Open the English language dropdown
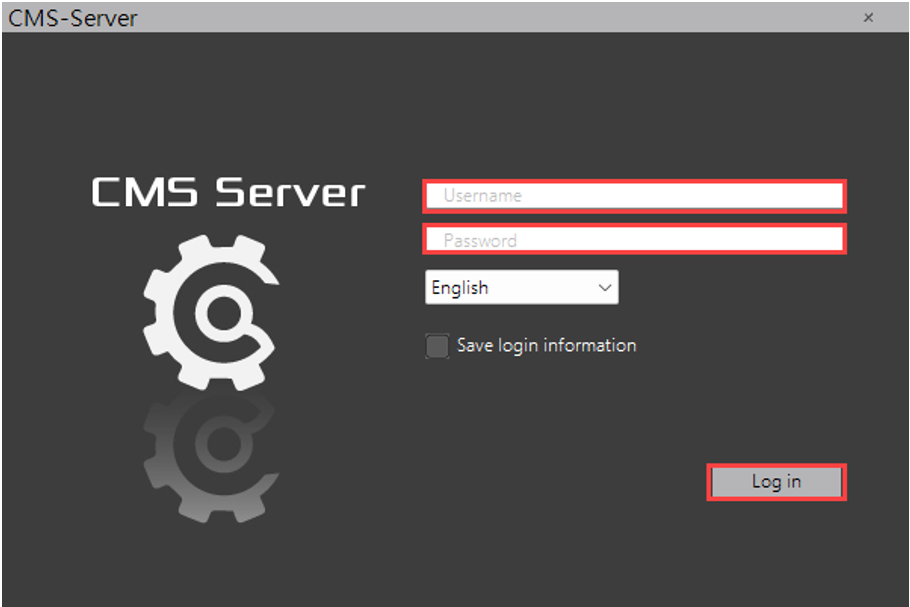This screenshot has height=607, width=910. pos(522,287)
